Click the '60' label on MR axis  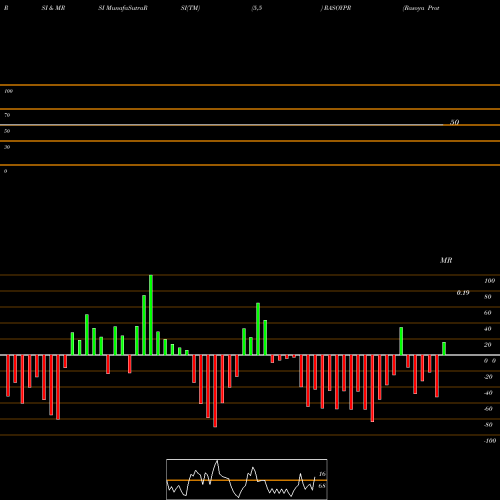(x=488, y=313)
